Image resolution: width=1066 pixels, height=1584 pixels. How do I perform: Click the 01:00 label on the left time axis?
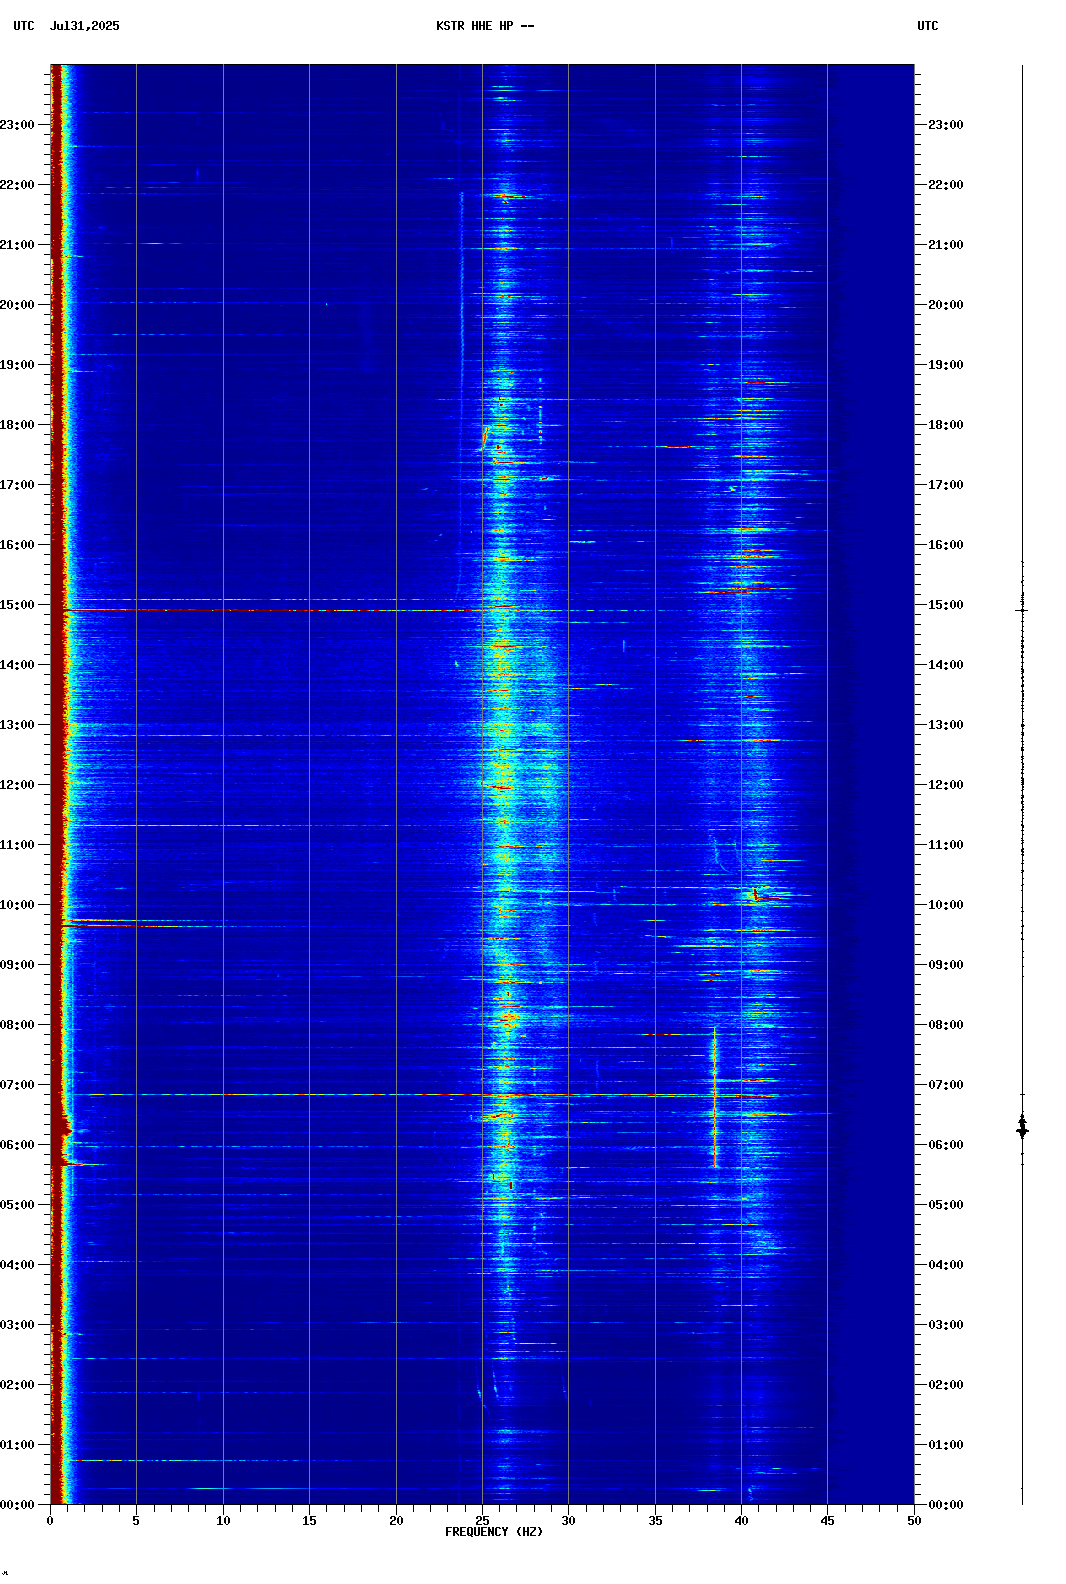coord(17,1445)
